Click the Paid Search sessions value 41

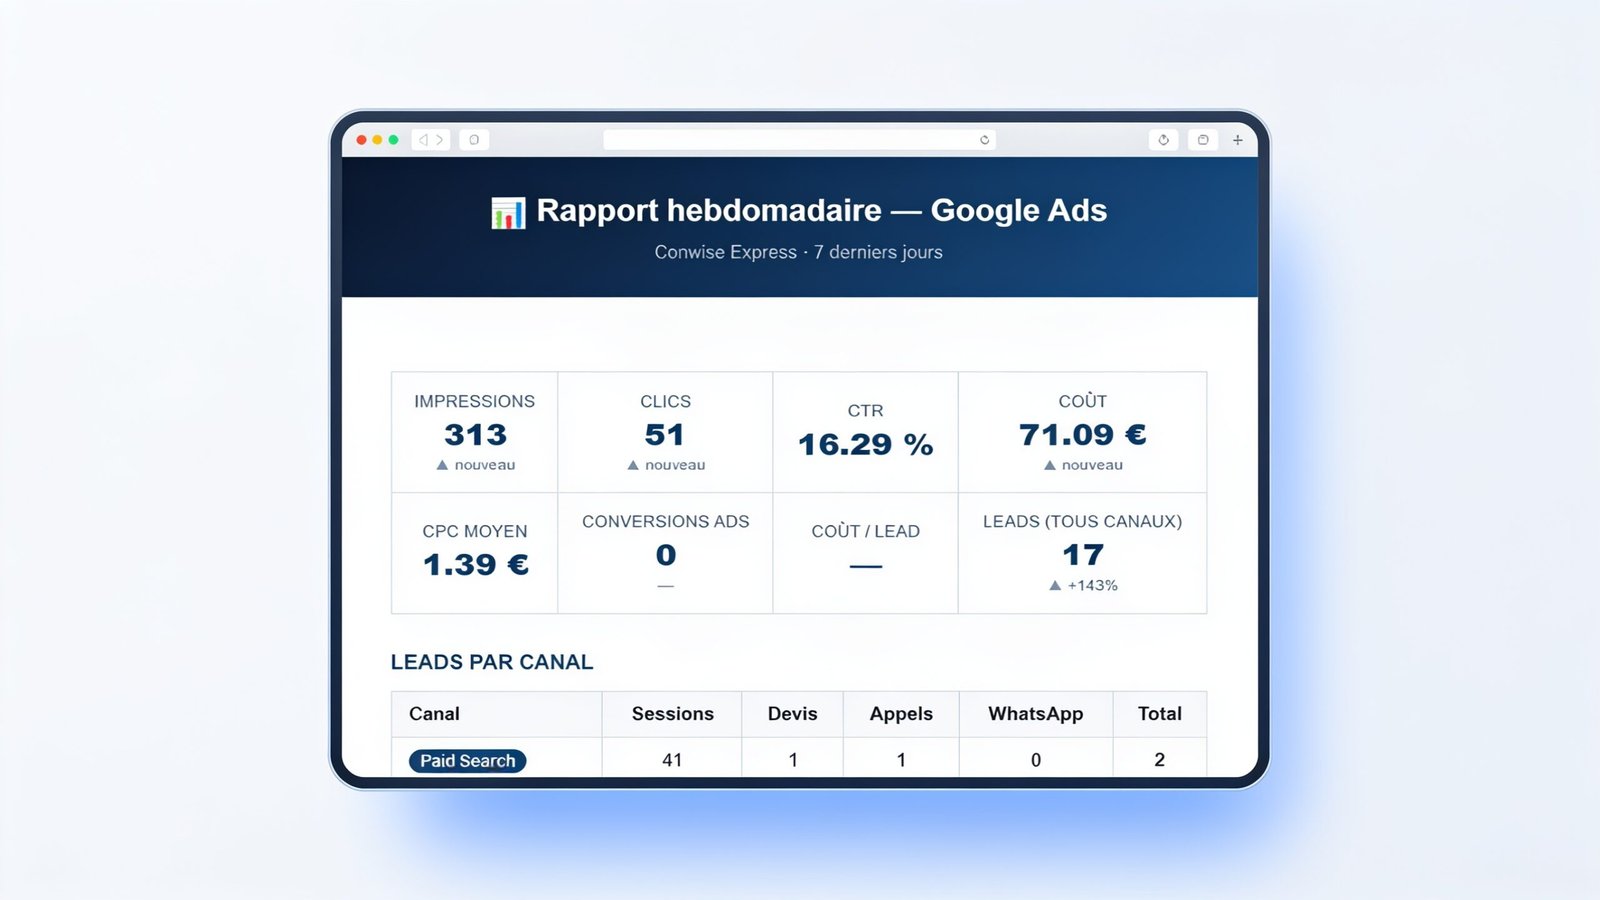click(672, 760)
